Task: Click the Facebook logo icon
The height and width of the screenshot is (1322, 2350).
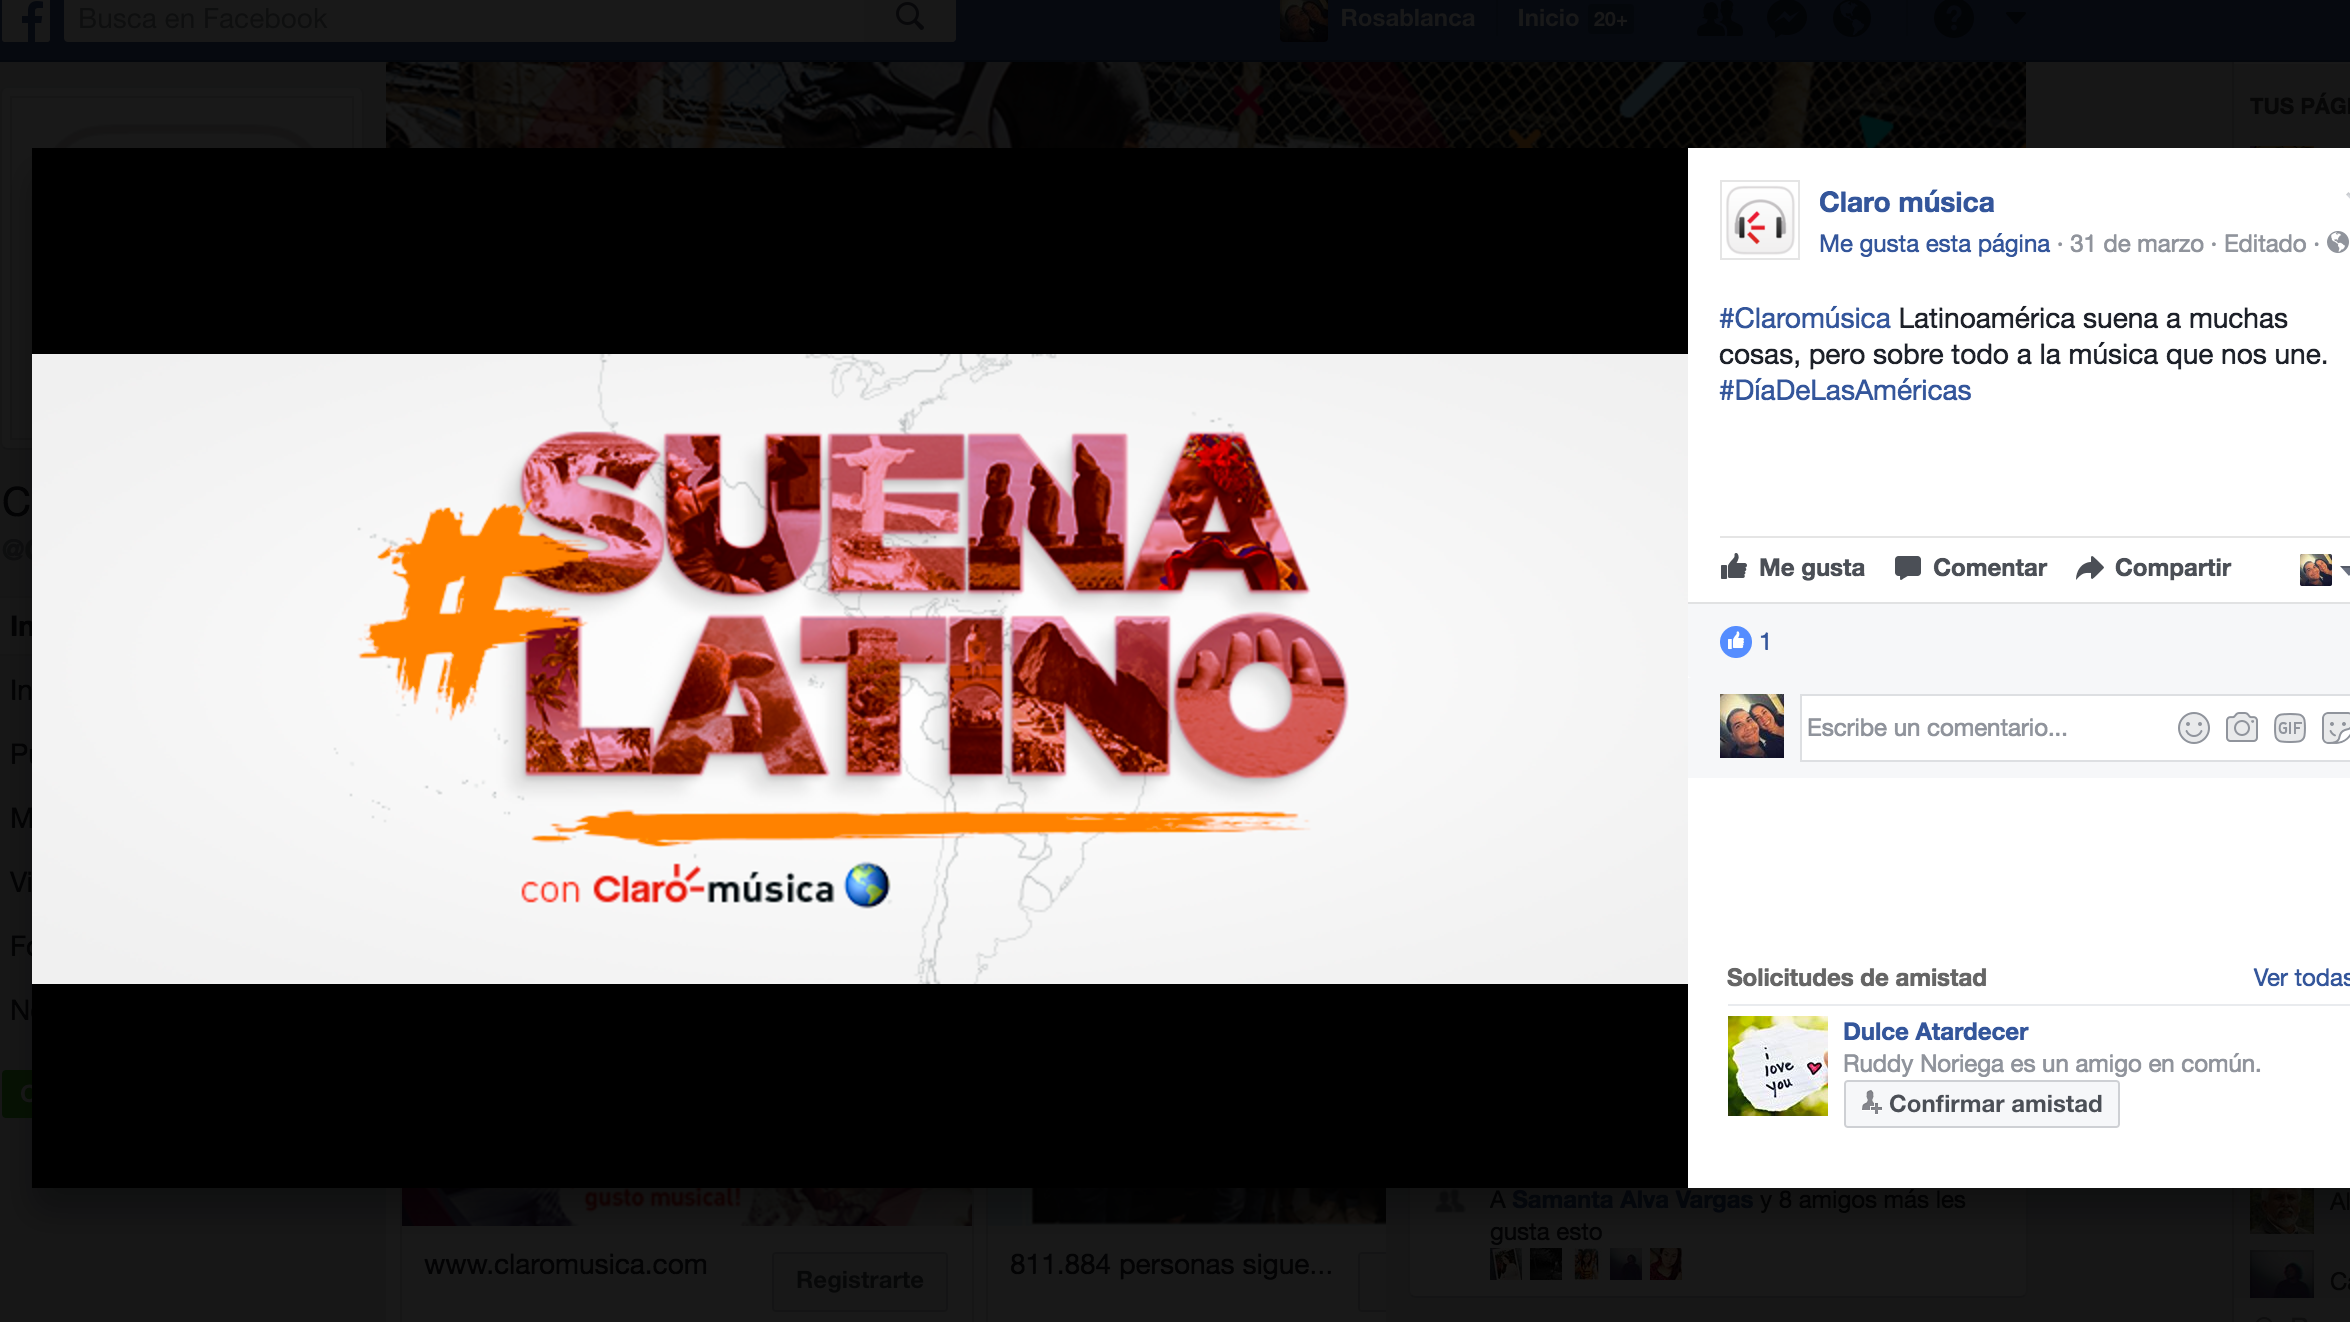Action: pos(28,19)
